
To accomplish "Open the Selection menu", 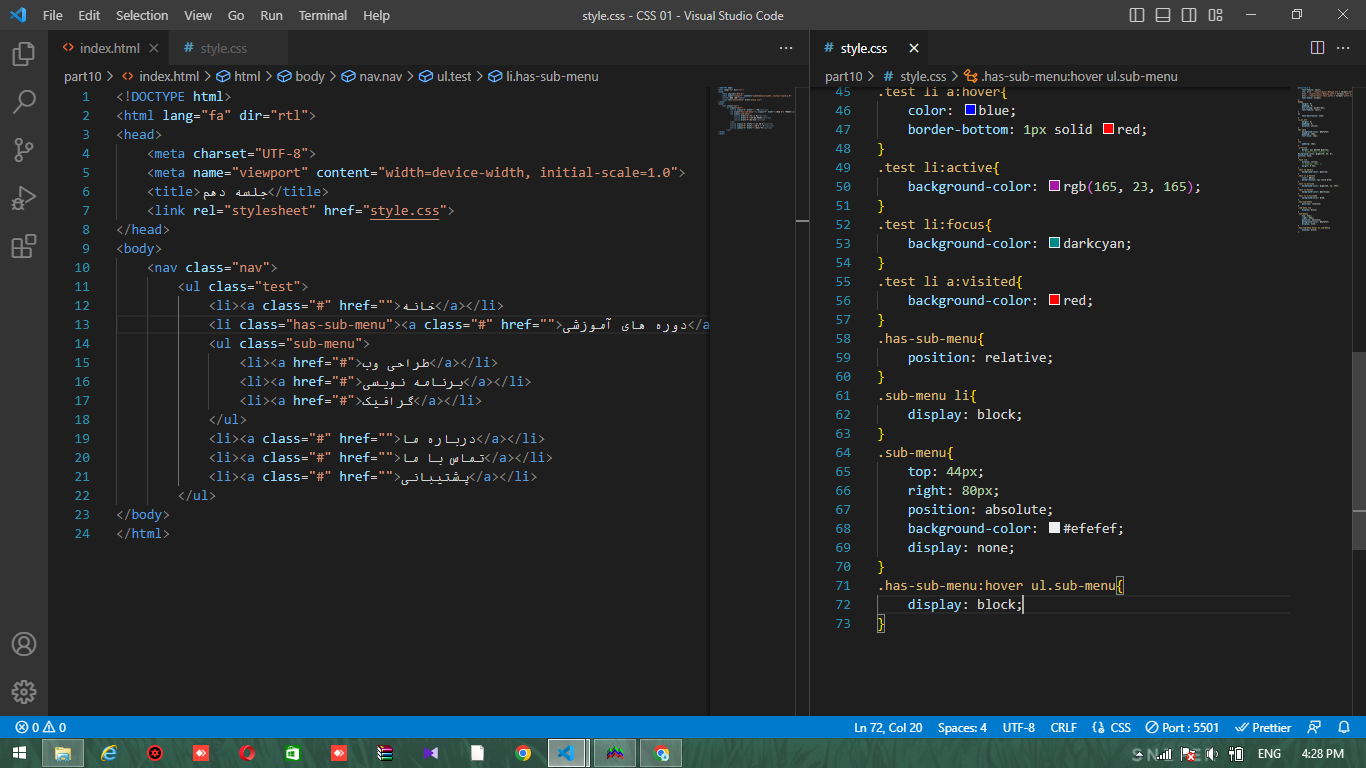I will tap(142, 15).
